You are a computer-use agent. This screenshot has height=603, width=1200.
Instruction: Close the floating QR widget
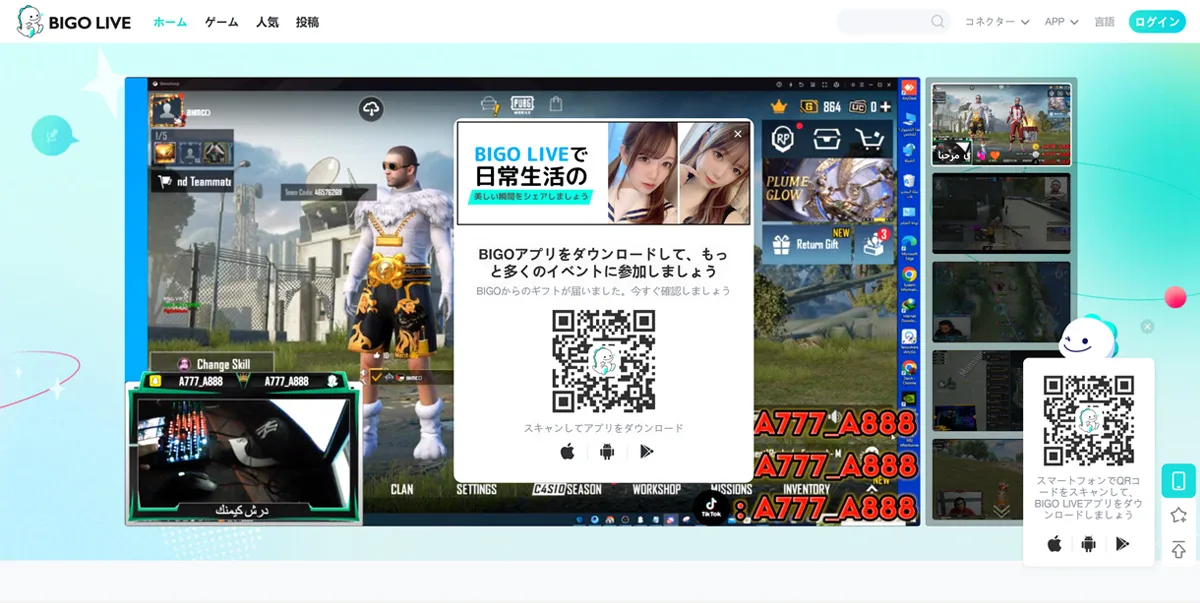pyautogui.click(x=1147, y=326)
